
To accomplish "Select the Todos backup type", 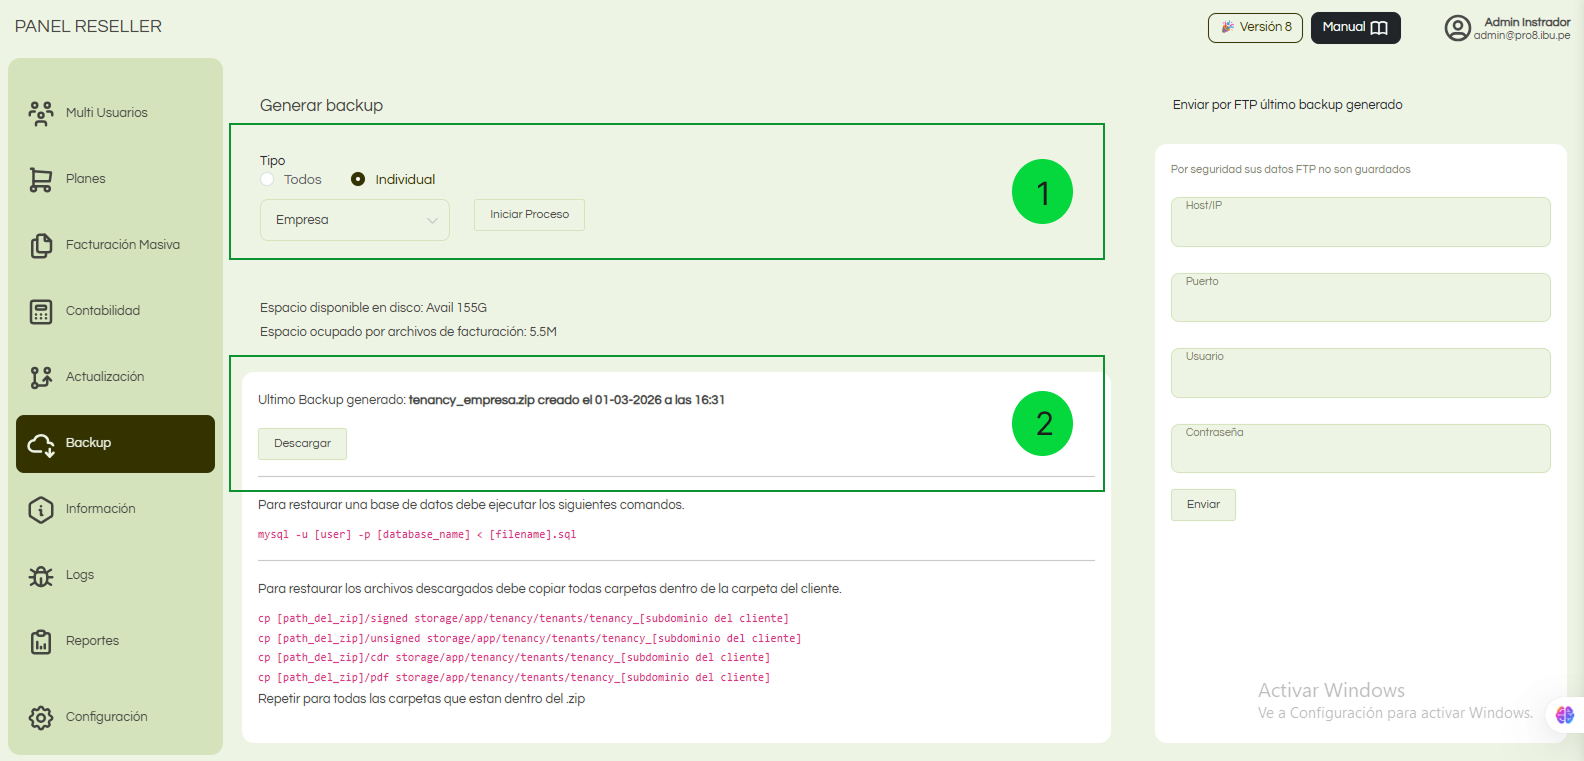I will pyautogui.click(x=267, y=180).
